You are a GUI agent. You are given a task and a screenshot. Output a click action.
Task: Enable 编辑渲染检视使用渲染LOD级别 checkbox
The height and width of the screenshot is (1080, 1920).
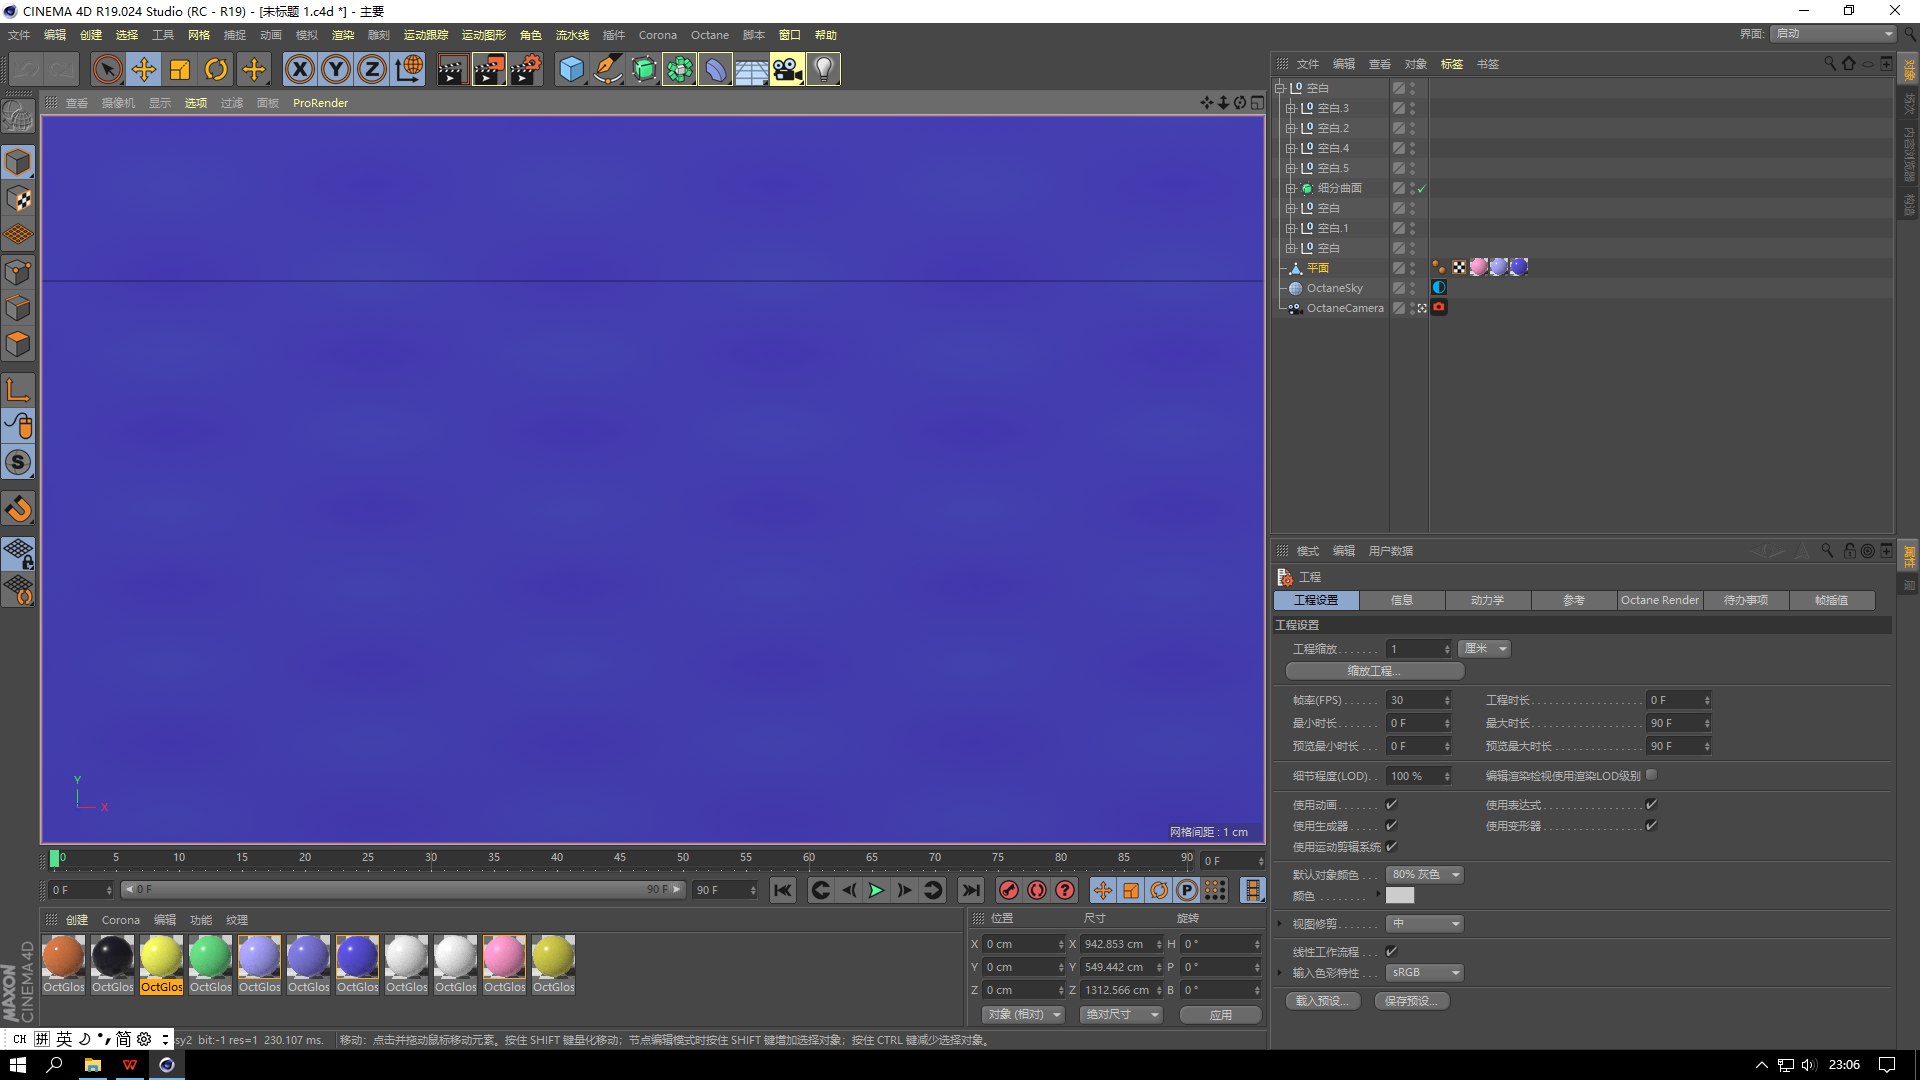(x=1651, y=774)
